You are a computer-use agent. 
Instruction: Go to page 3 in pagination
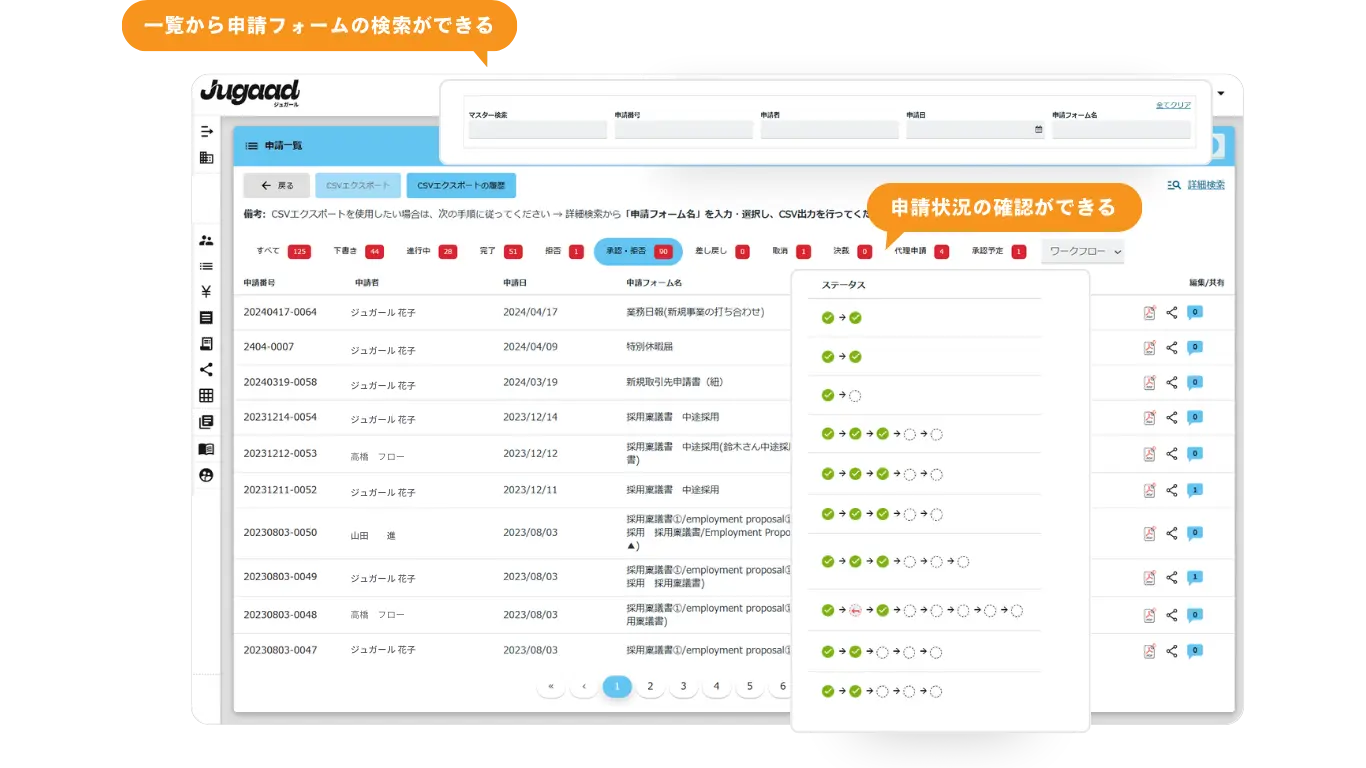[x=683, y=686]
